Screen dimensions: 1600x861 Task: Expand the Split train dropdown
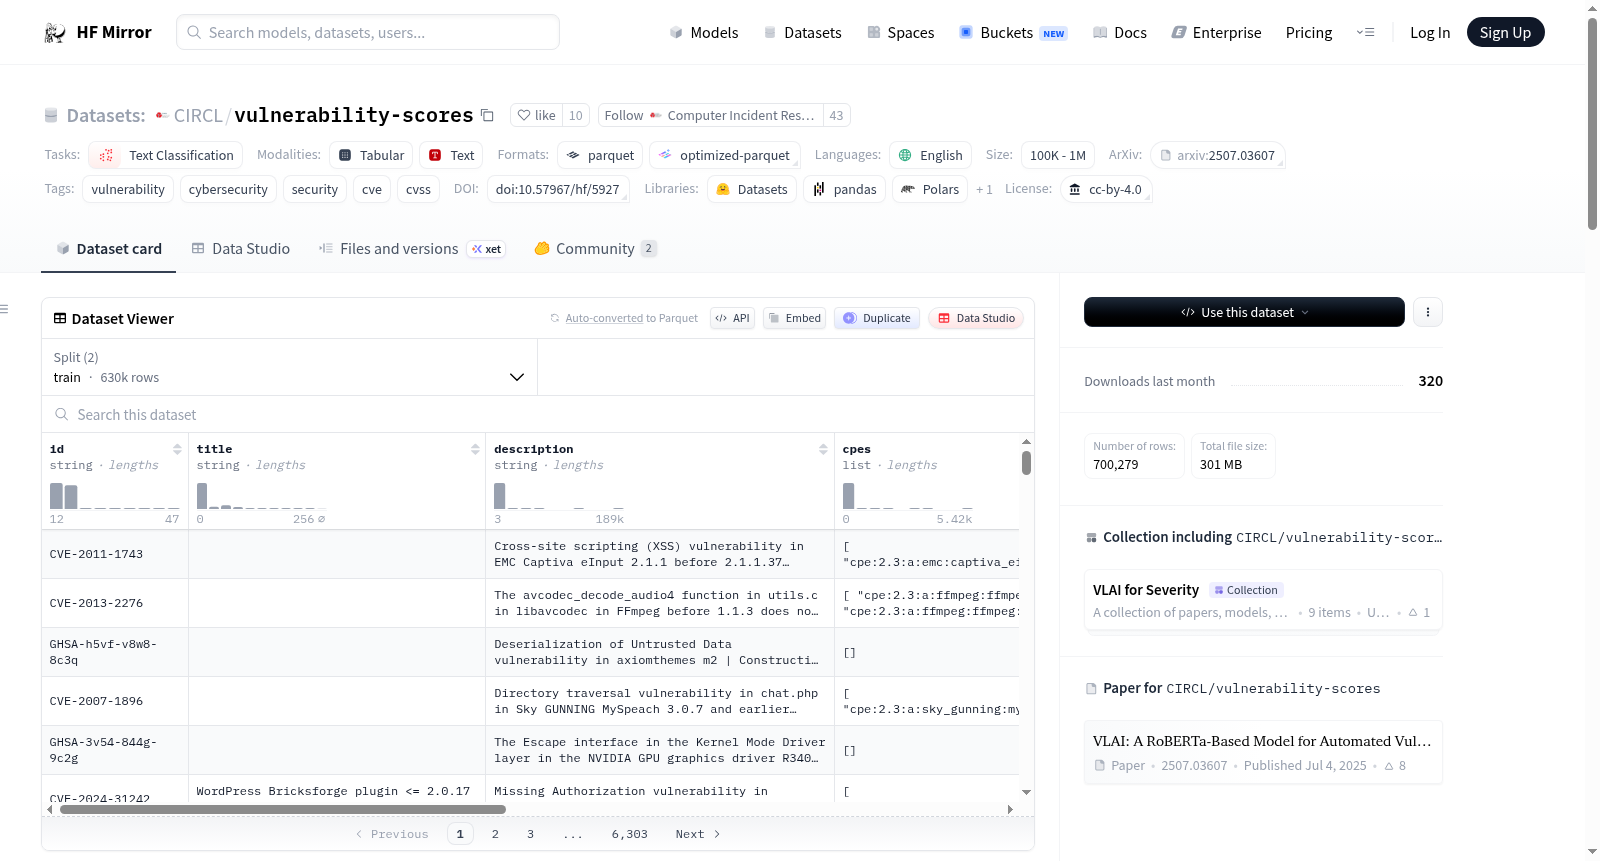289,367
